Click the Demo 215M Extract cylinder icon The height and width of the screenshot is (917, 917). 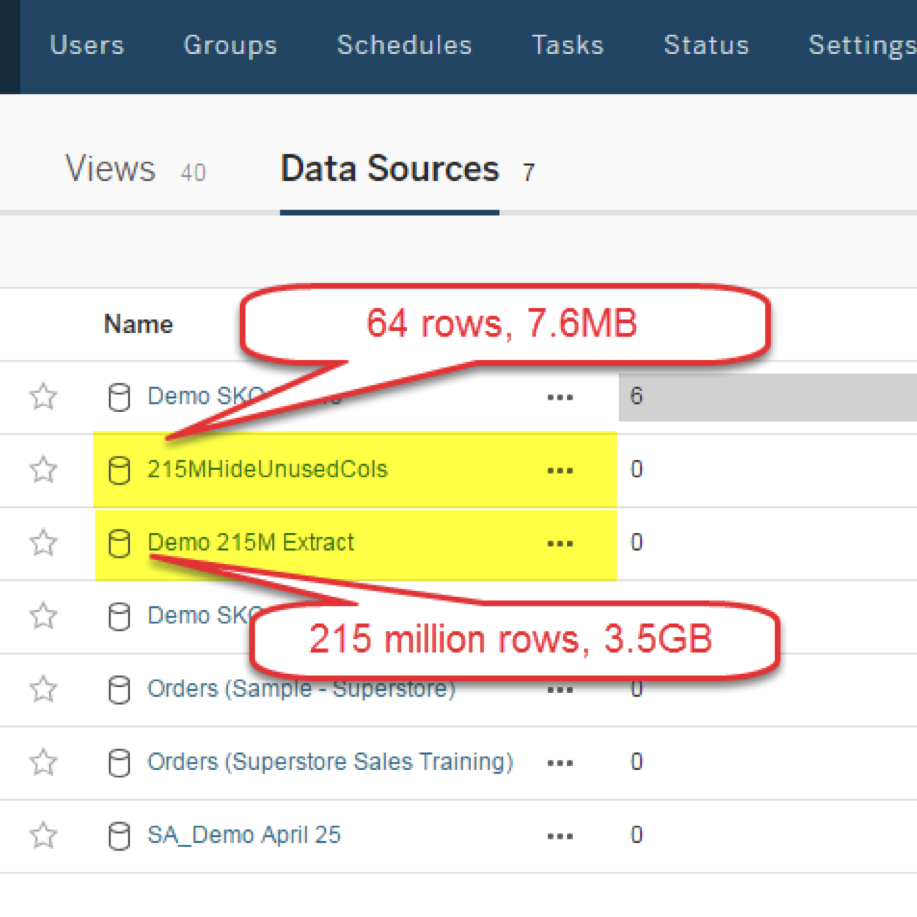[119, 543]
